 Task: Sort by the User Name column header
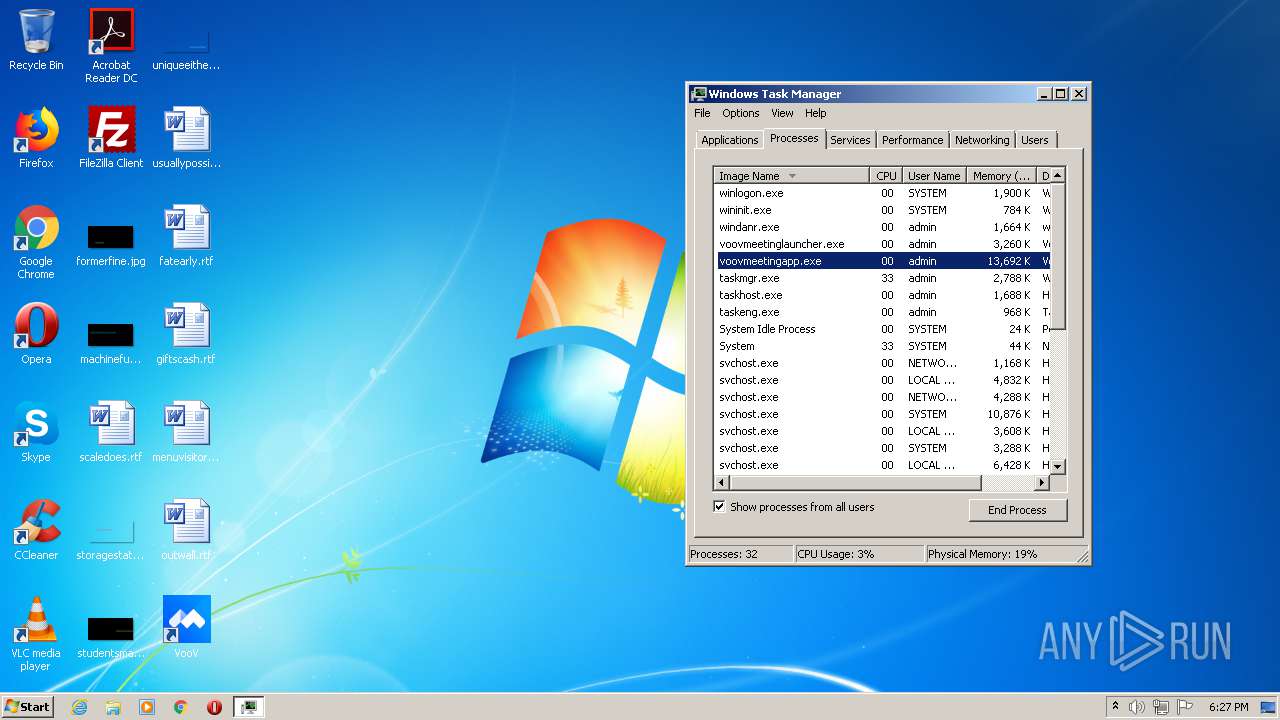[x=934, y=176]
